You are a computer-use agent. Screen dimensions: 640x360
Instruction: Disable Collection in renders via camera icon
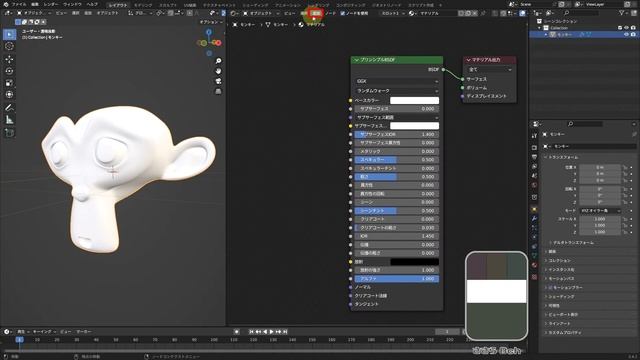coord(633,28)
